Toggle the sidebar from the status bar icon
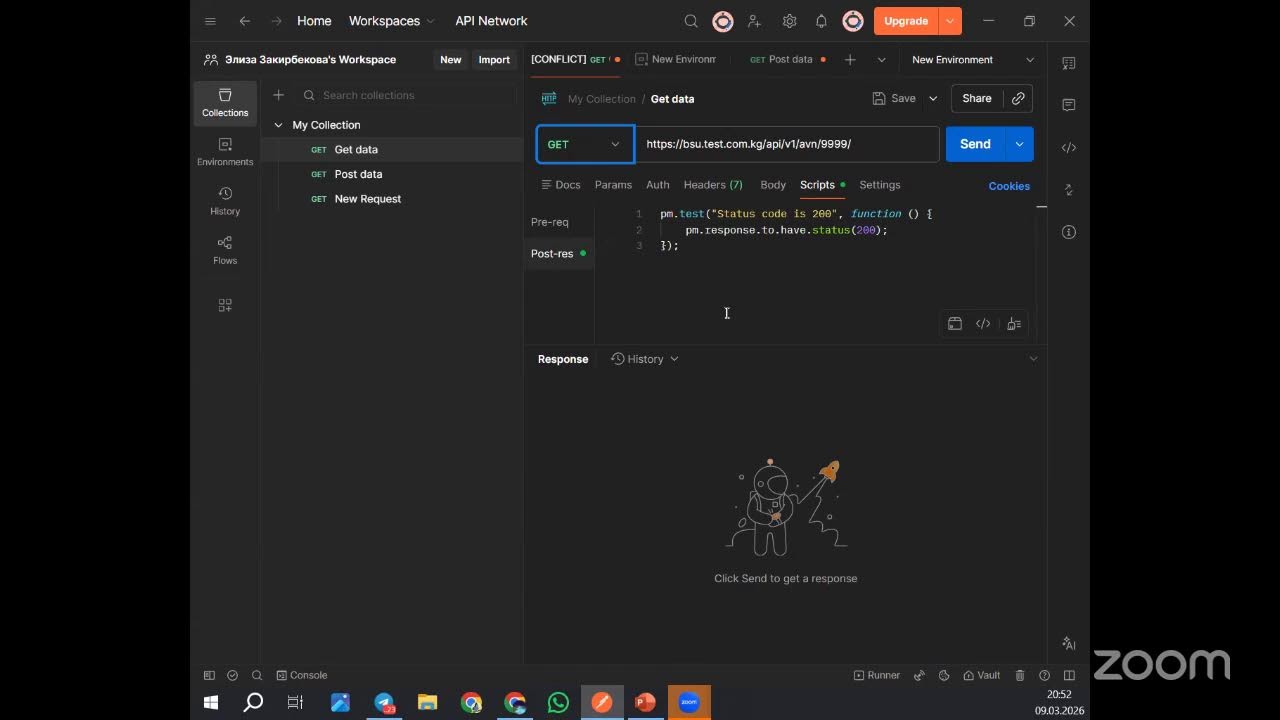 pos(209,675)
